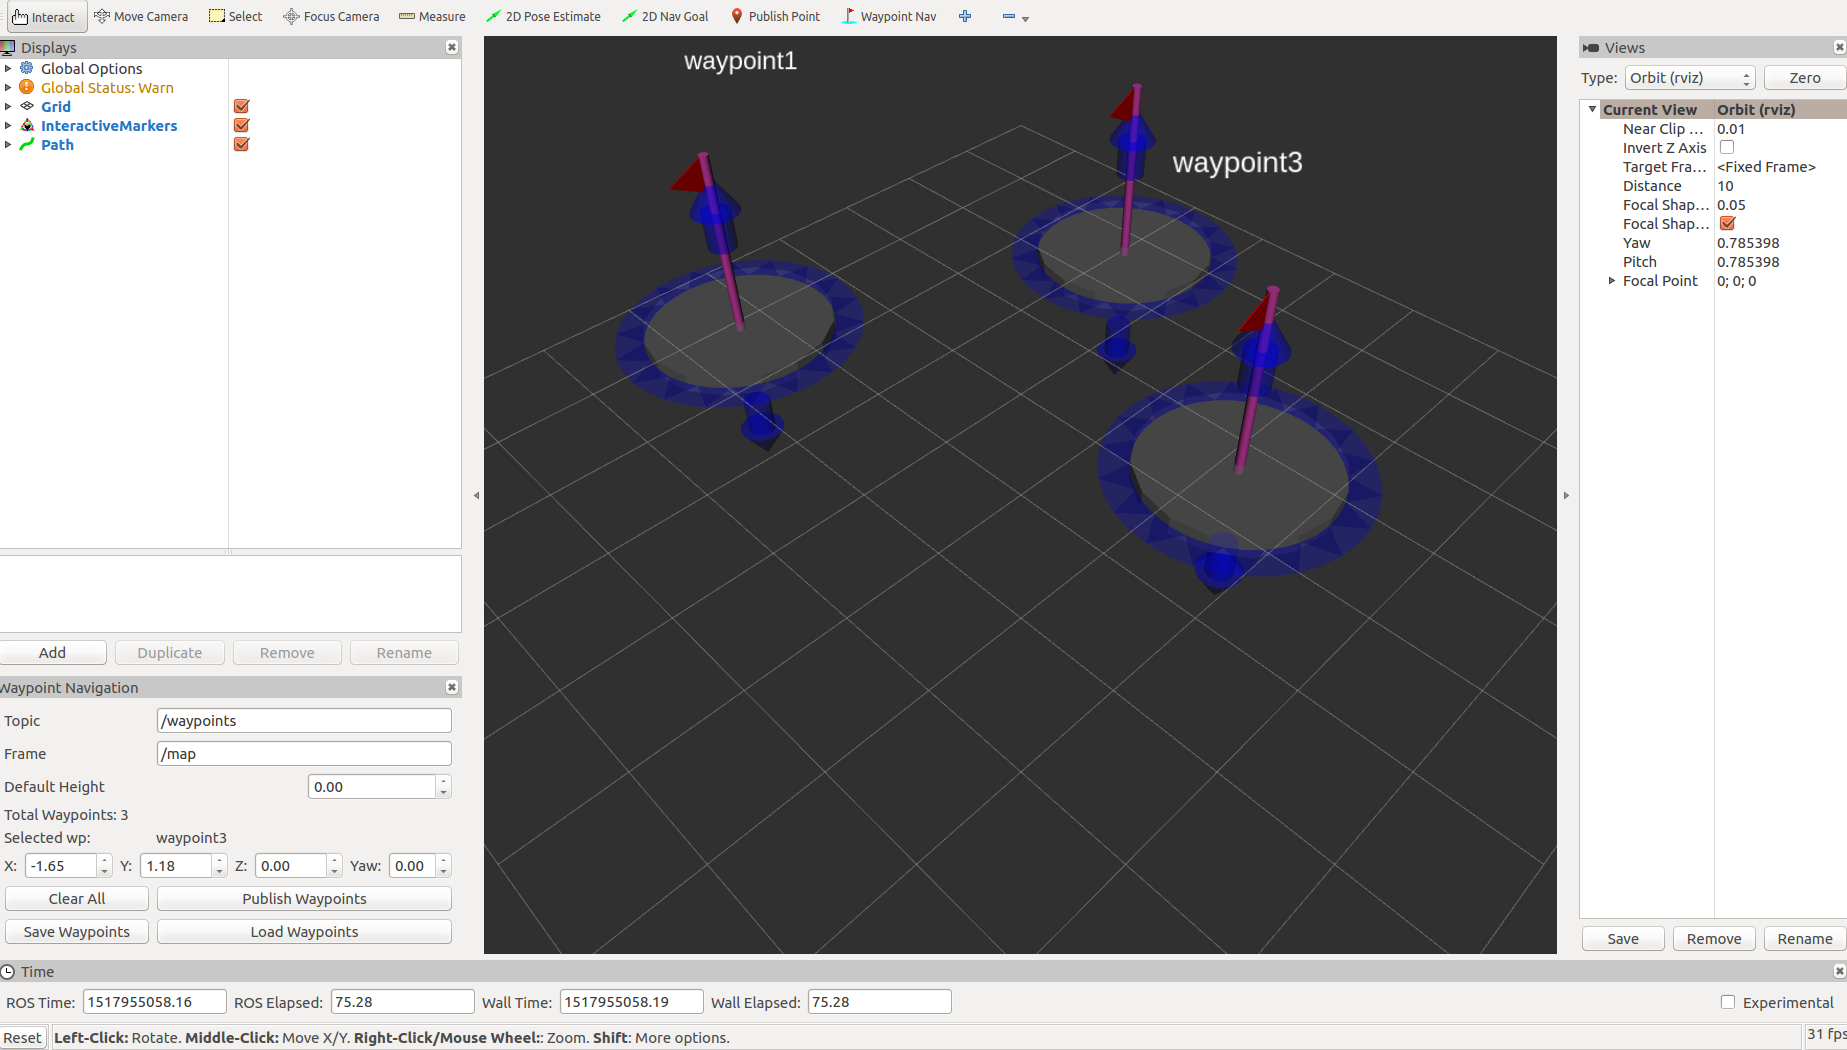Select the Move Camera tool

[x=141, y=16]
